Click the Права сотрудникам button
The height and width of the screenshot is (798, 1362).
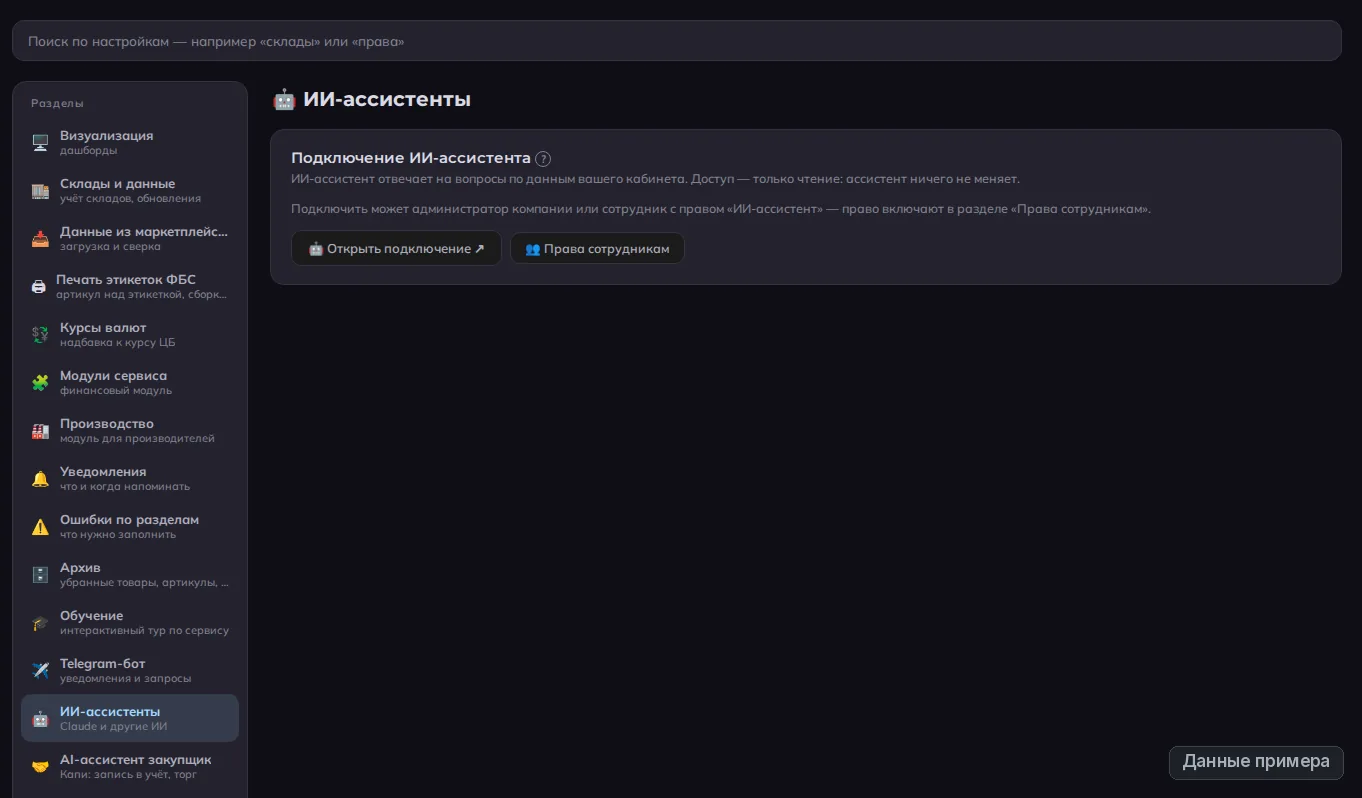(x=597, y=249)
